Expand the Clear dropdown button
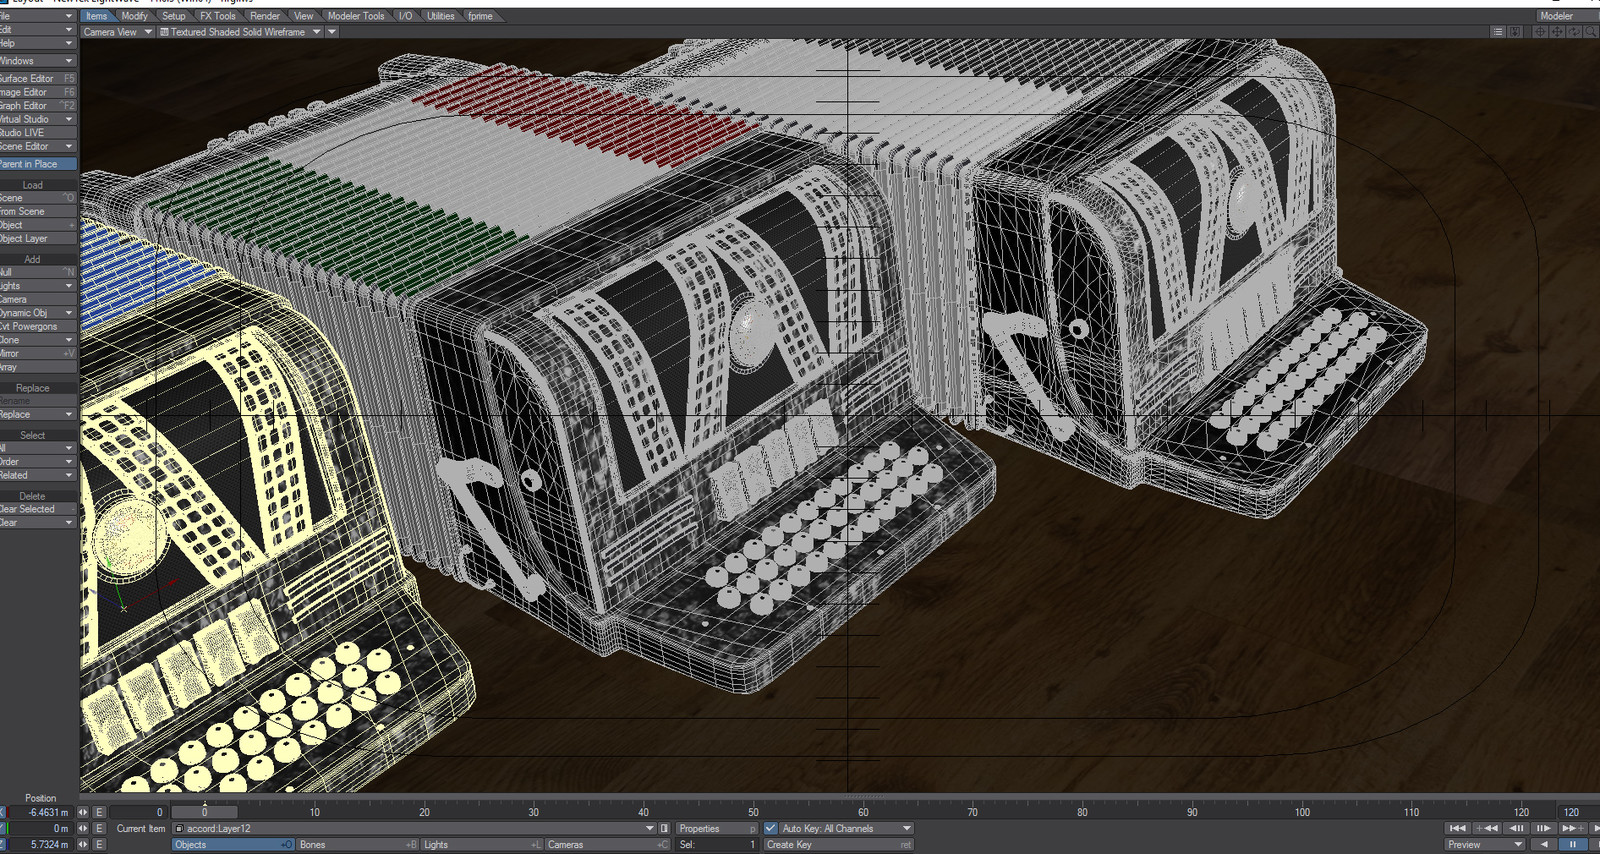 (x=38, y=522)
